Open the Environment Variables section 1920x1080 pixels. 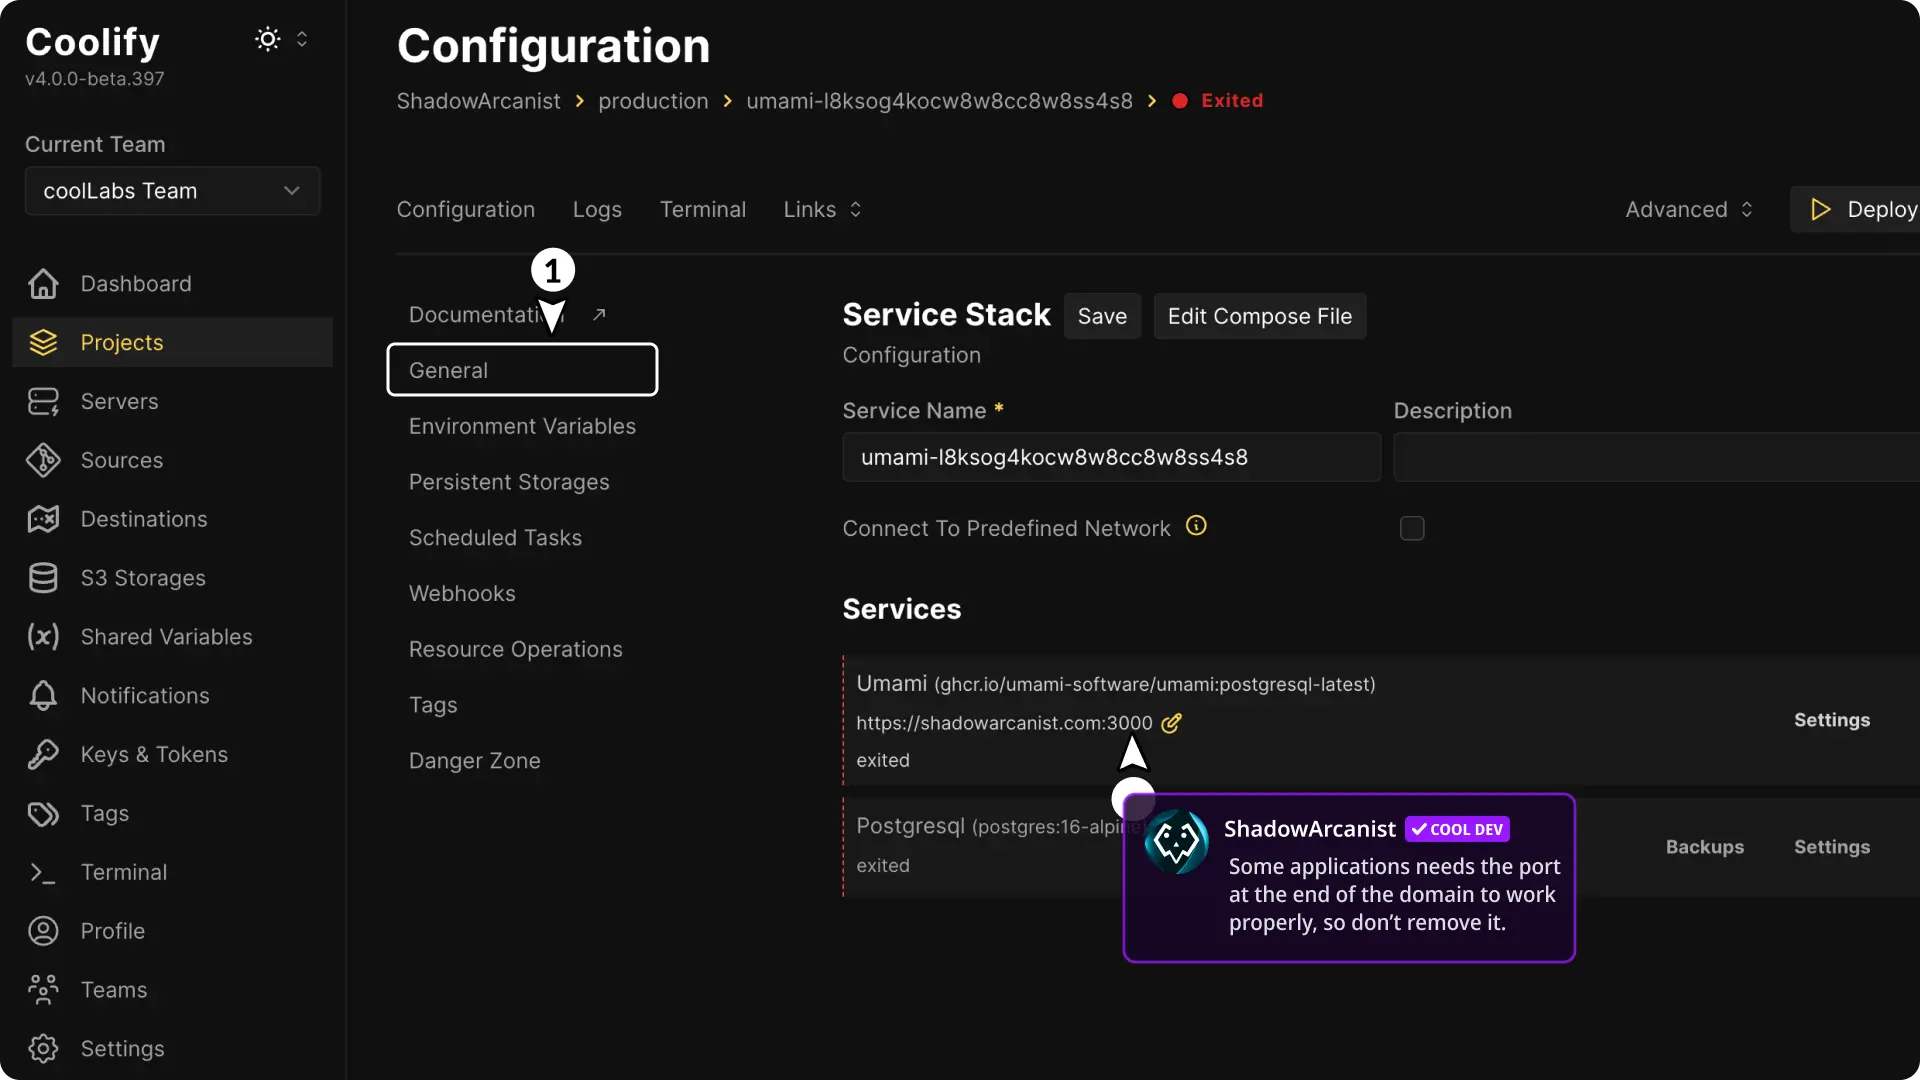click(x=522, y=426)
